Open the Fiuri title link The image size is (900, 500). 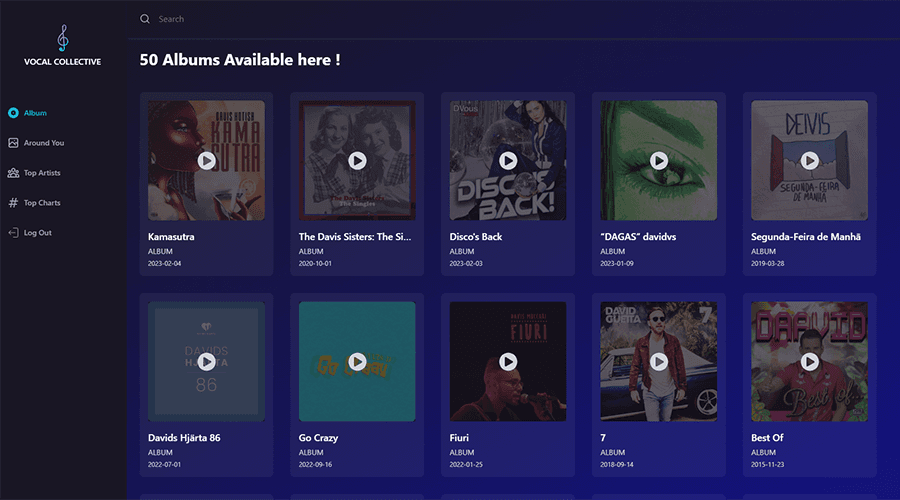(x=459, y=437)
